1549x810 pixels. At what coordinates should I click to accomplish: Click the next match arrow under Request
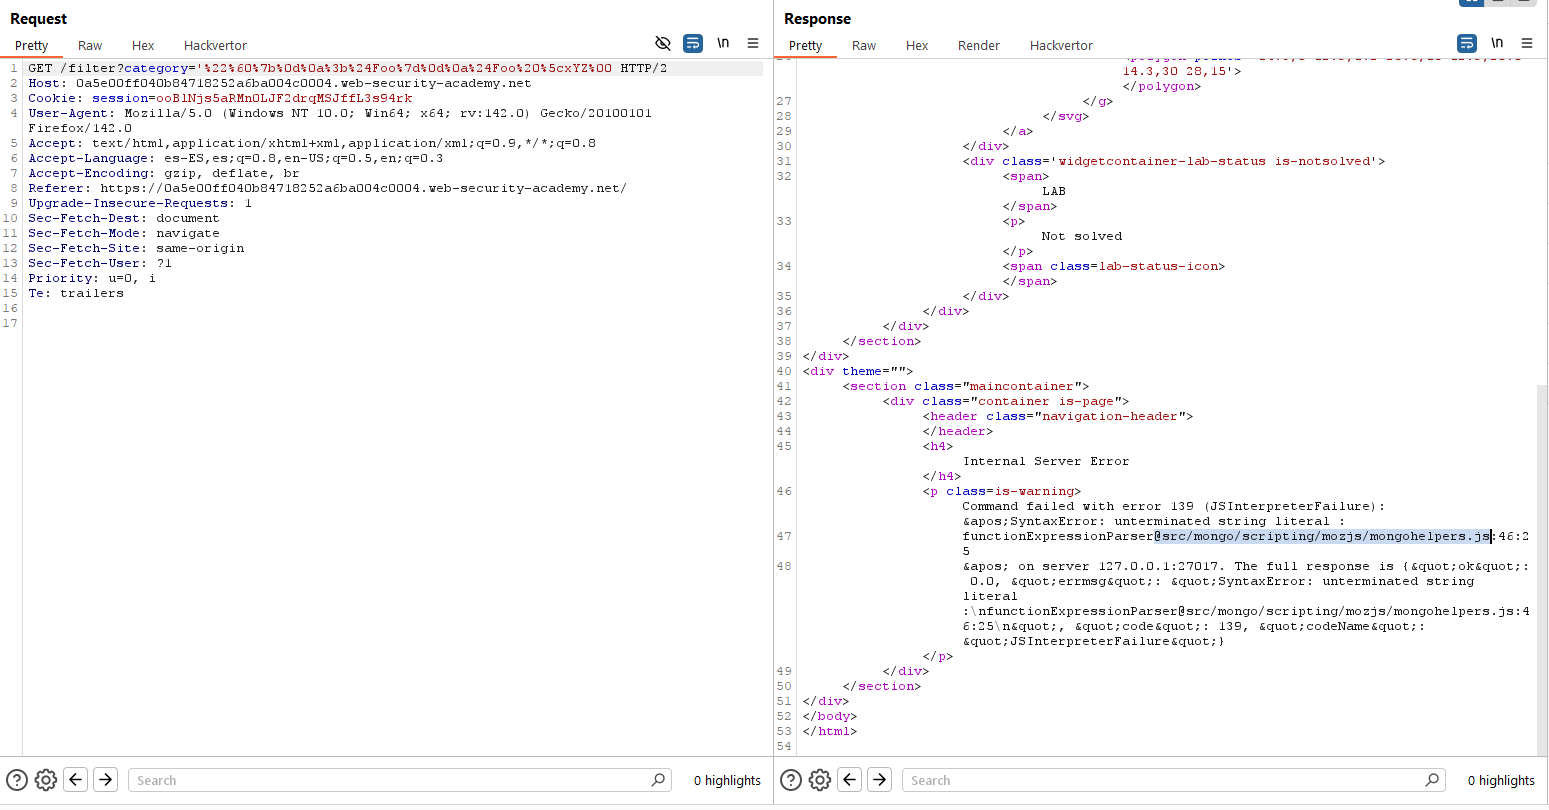coord(105,780)
